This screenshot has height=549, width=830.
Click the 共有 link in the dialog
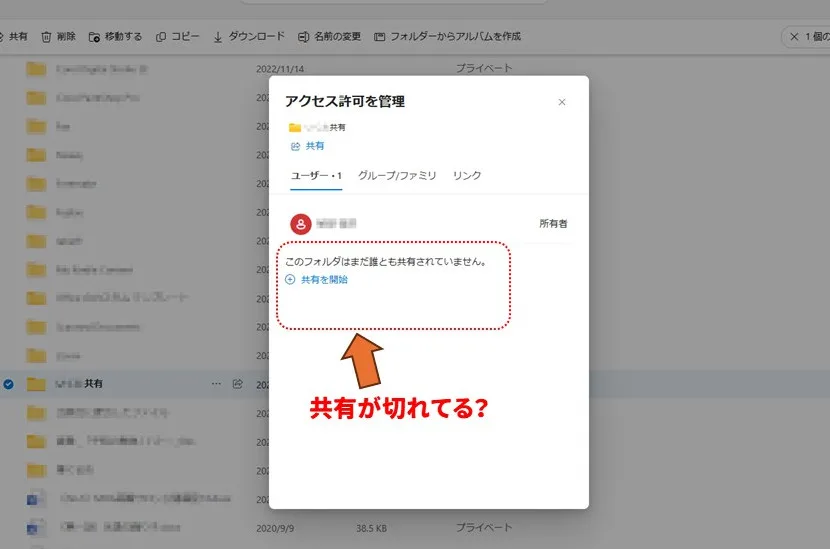pyautogui.click(x=308, y=146)
